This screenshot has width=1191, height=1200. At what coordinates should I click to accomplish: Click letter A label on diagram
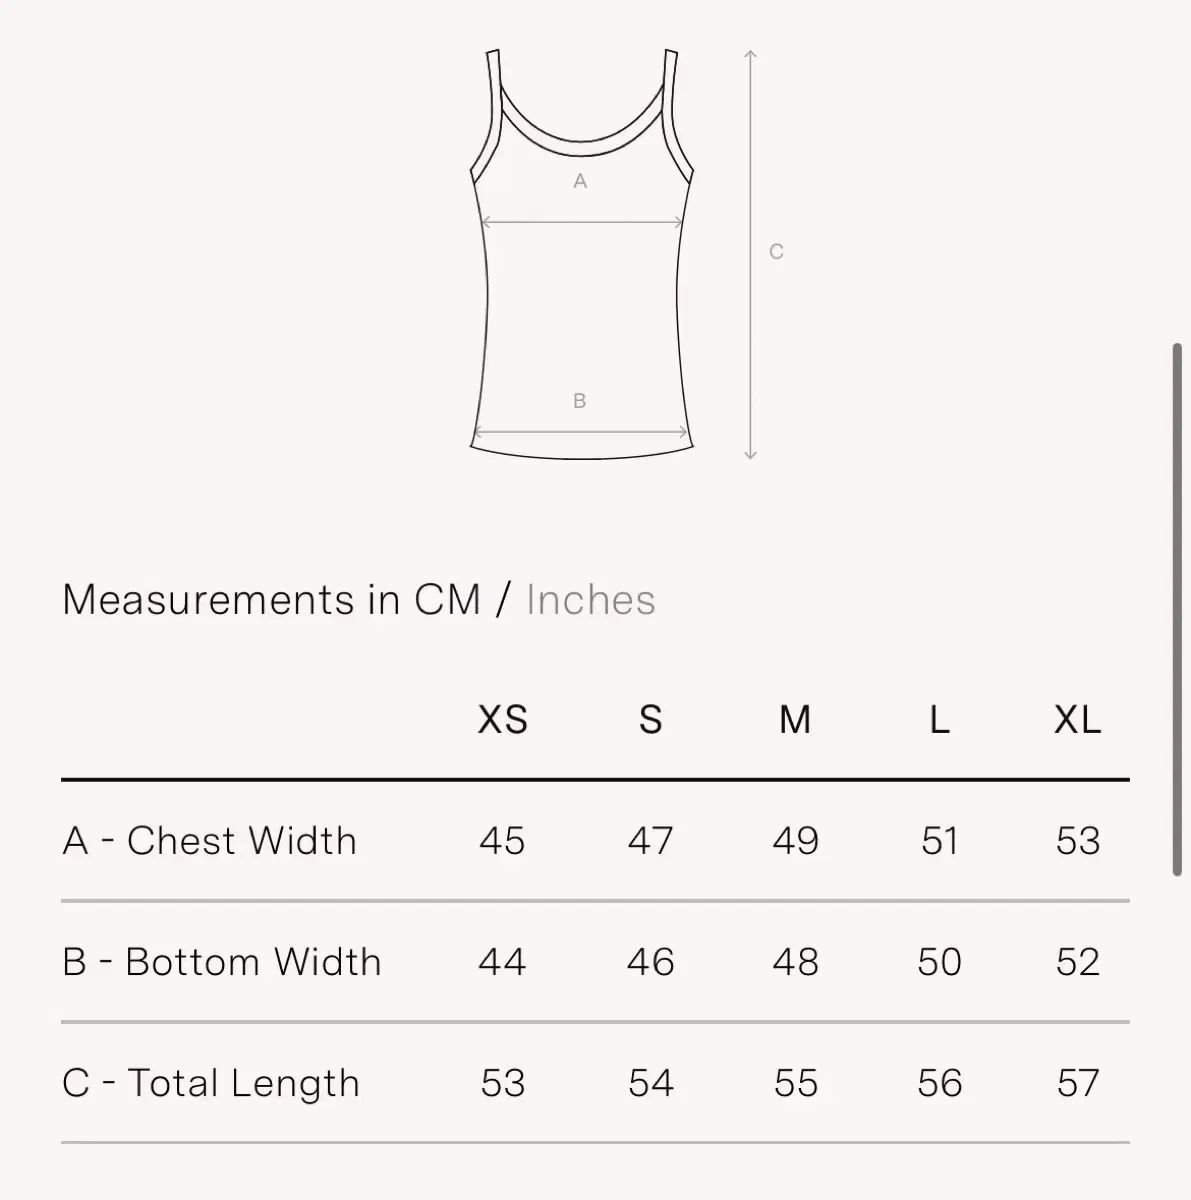coord(580,182)
